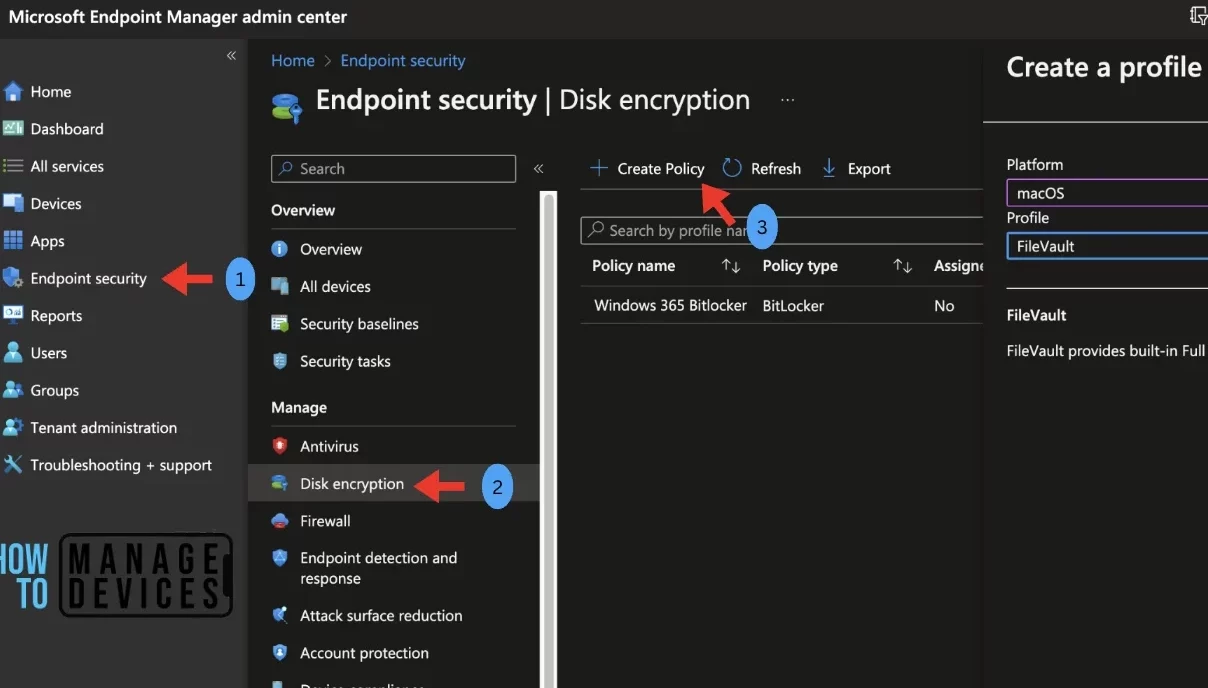This screenshot has height=688, width=1208.
Task: Click the Refresh button label
Action: pyautogui.click(x=776, y=169)
